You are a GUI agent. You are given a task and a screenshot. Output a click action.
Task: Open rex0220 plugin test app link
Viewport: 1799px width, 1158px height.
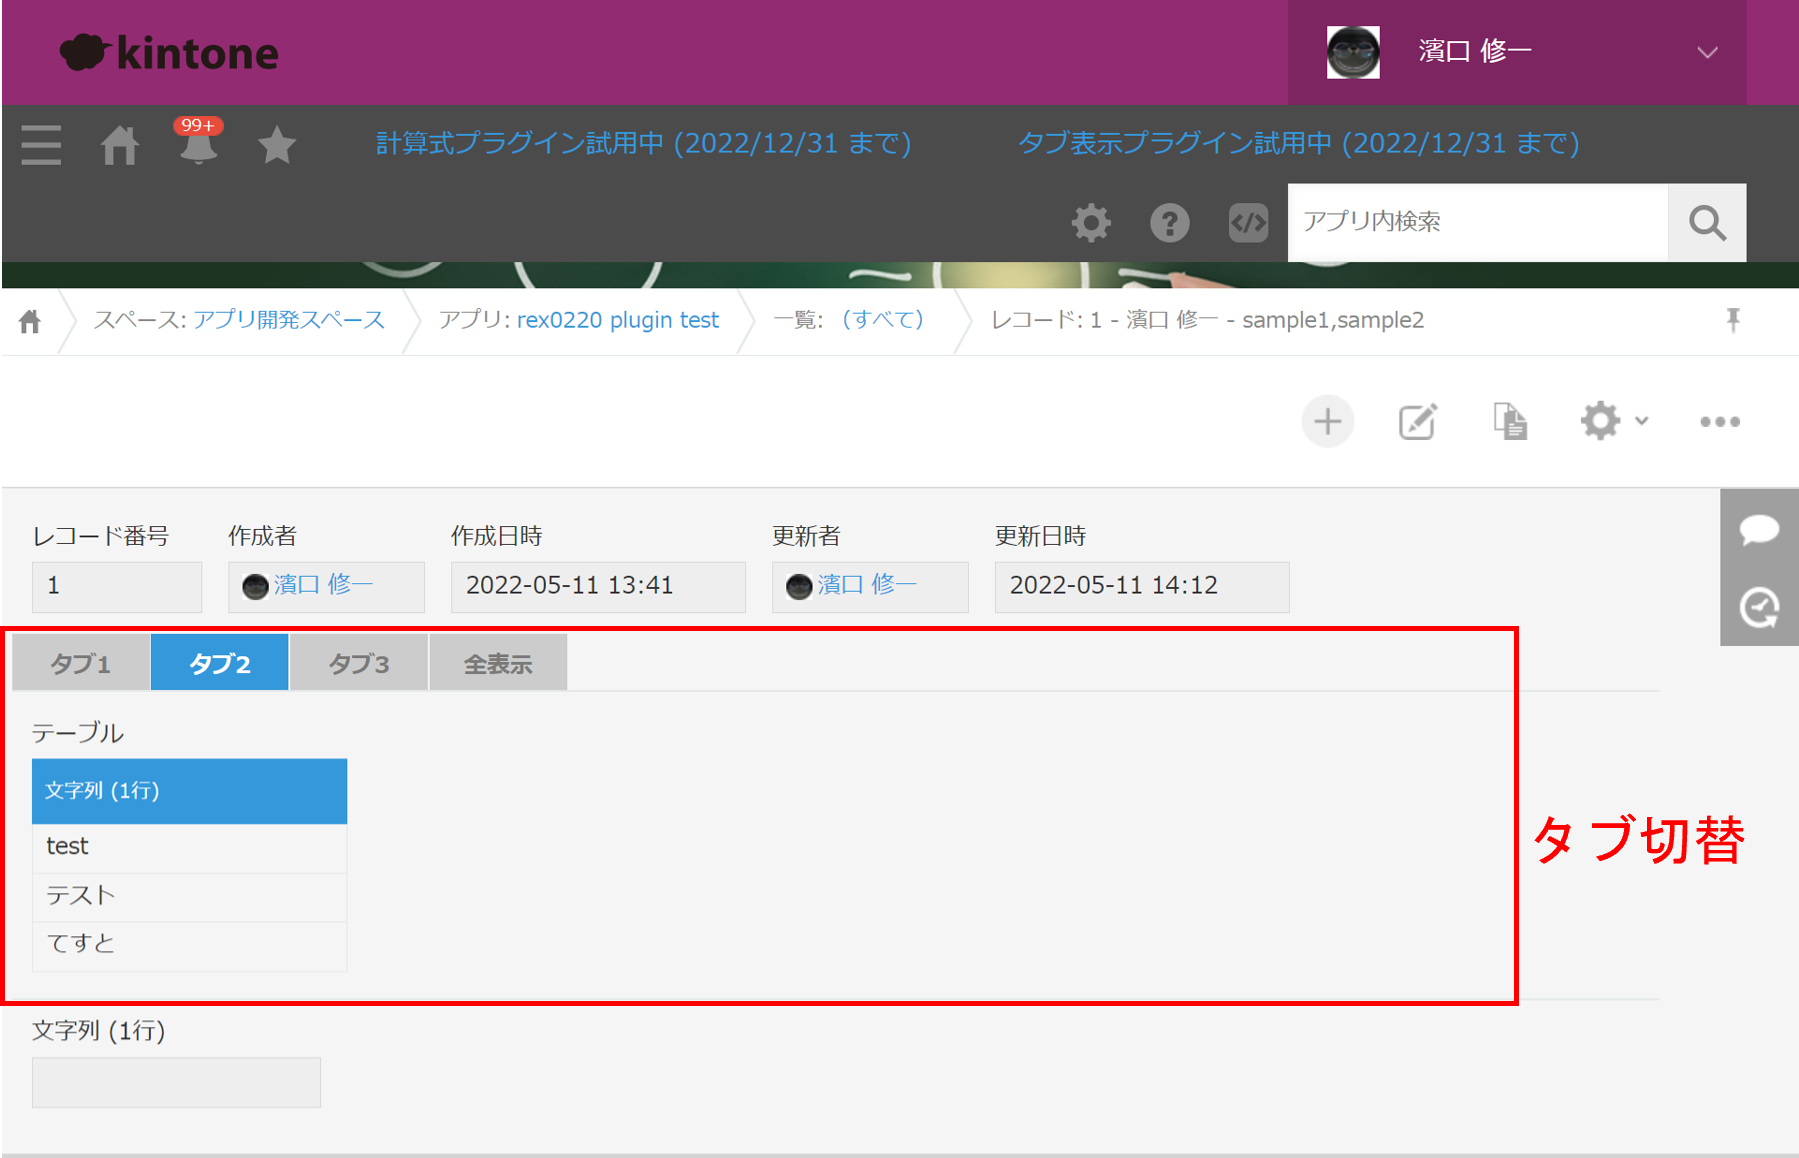[618, 320]
